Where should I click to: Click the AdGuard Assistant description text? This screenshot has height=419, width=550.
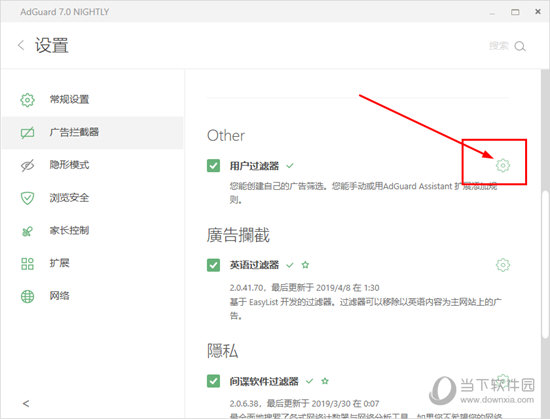363,193
